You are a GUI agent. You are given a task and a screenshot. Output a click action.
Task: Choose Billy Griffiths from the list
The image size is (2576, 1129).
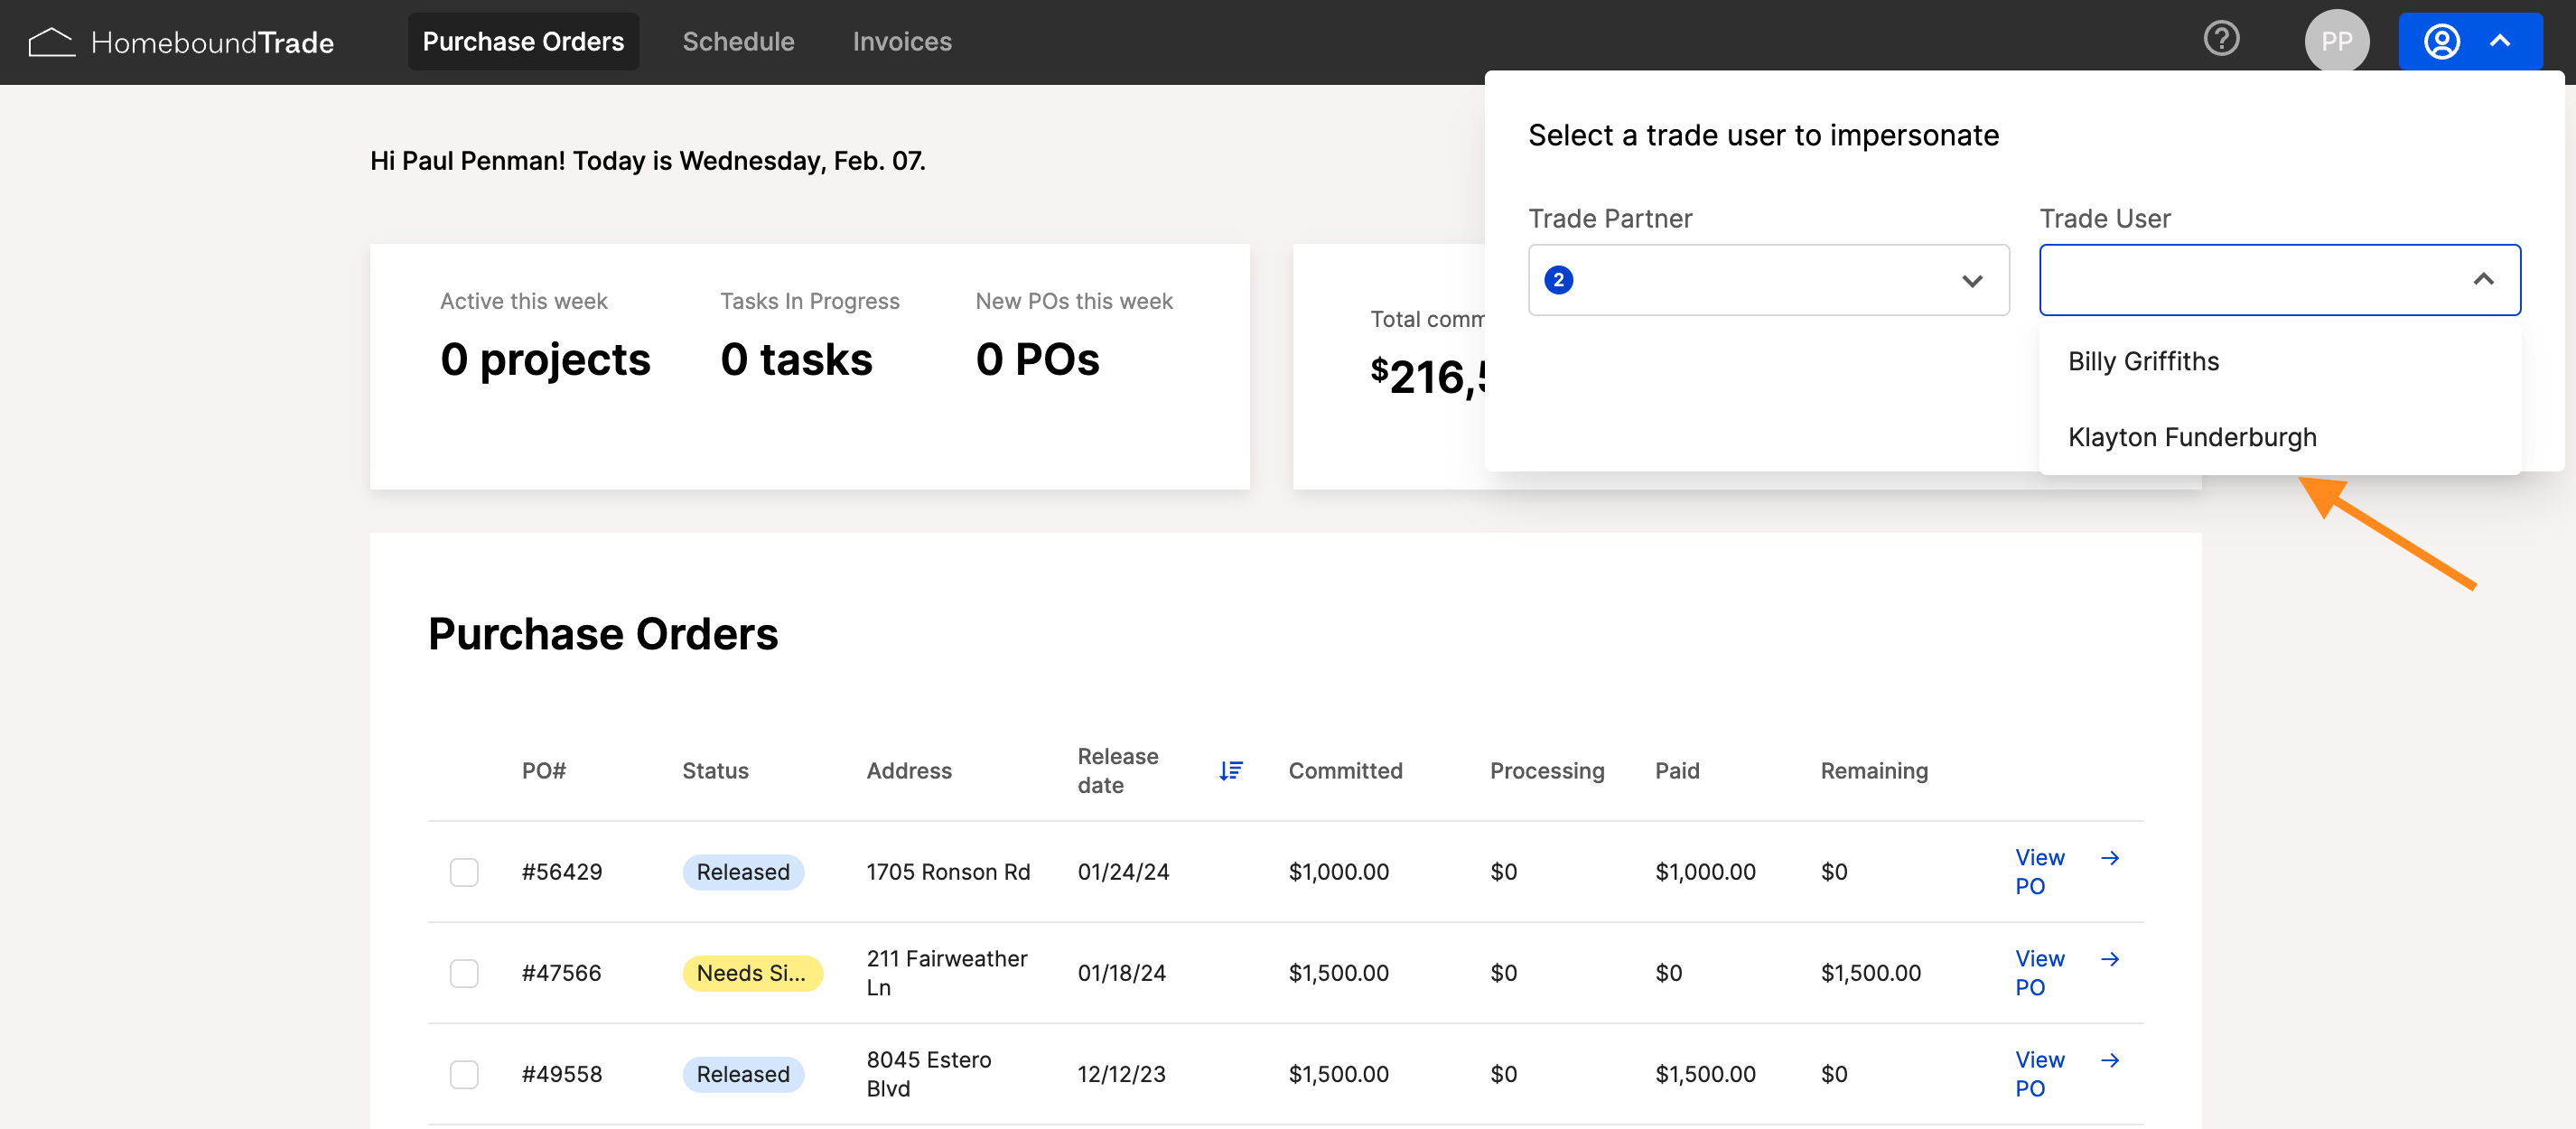(2279, 361)
